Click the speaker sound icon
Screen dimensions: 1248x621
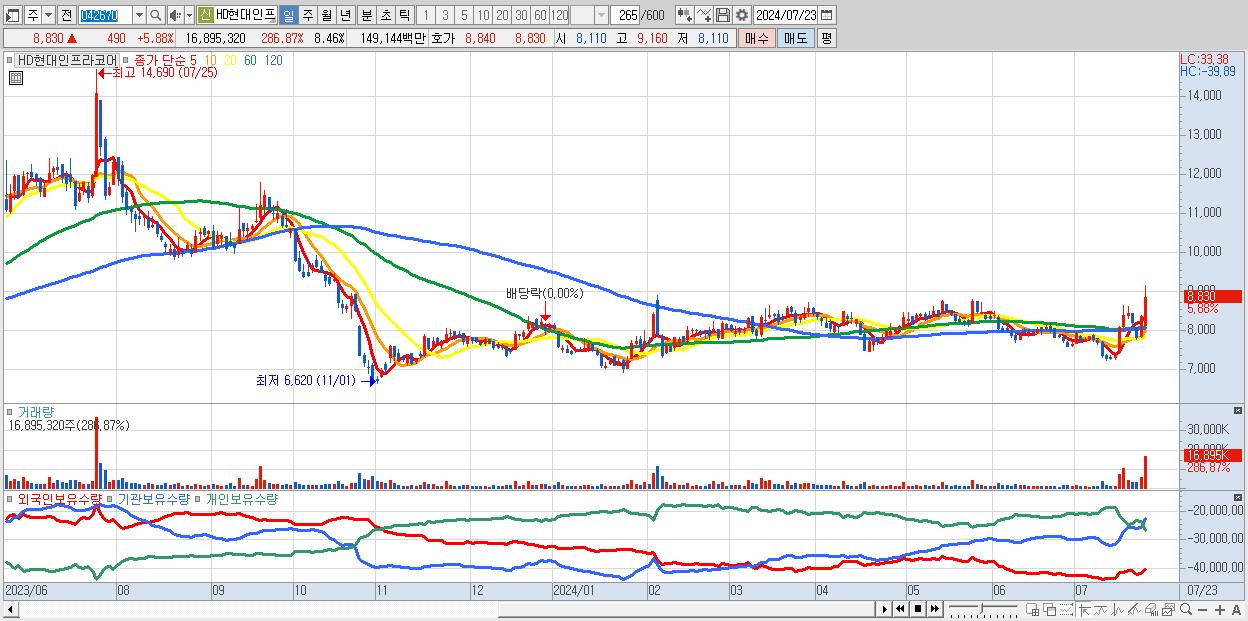tap(174, 15)
